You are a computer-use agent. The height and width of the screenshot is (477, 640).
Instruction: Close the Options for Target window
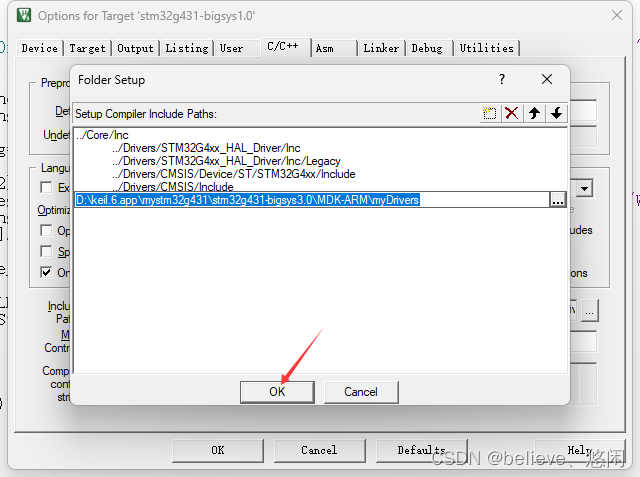[x=617, y=16]
